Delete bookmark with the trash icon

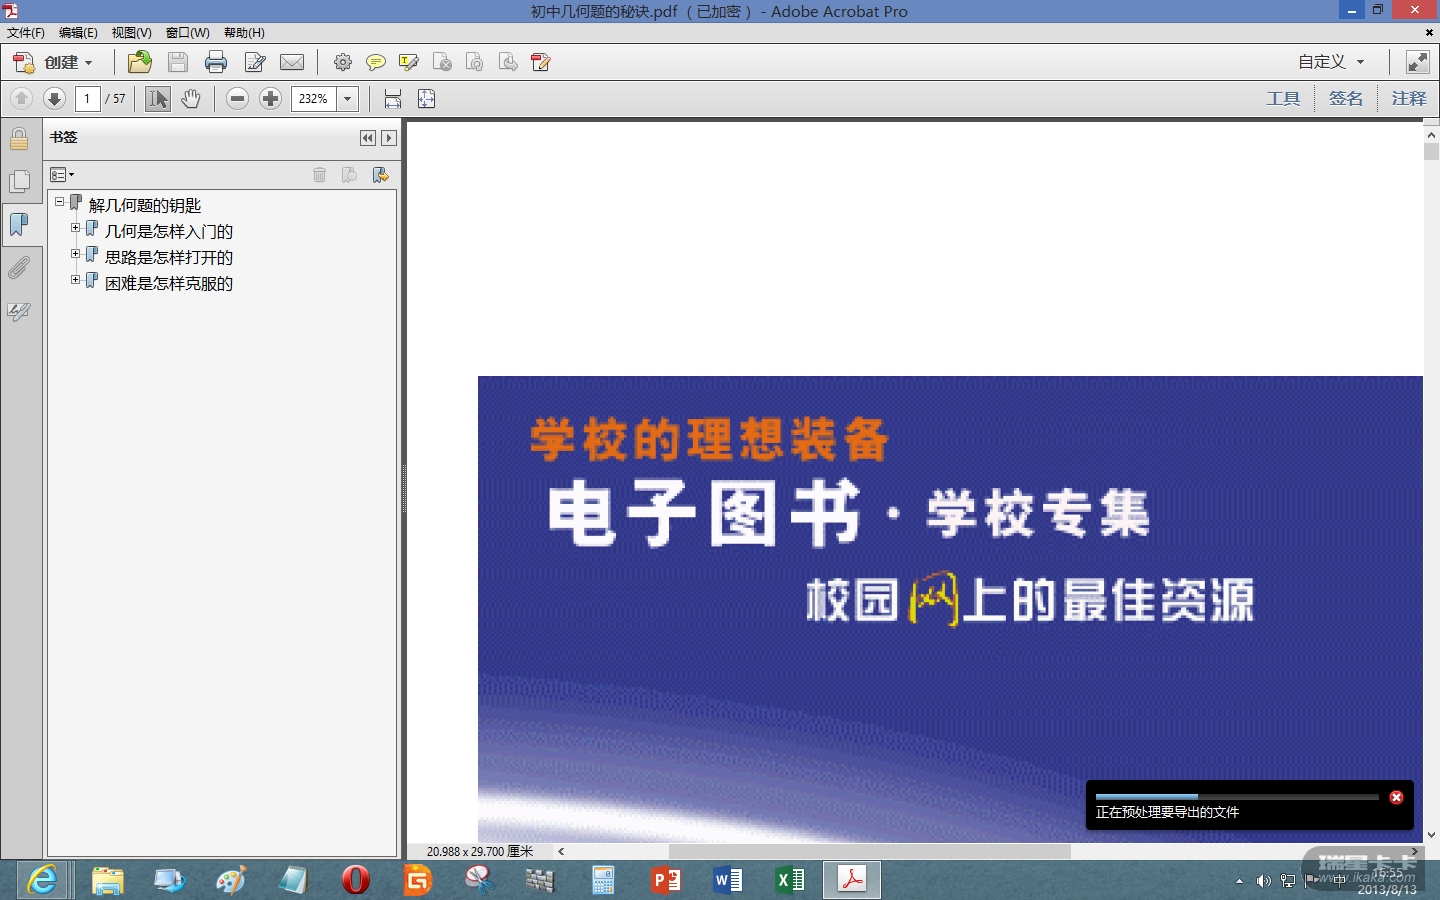(319, 175)
